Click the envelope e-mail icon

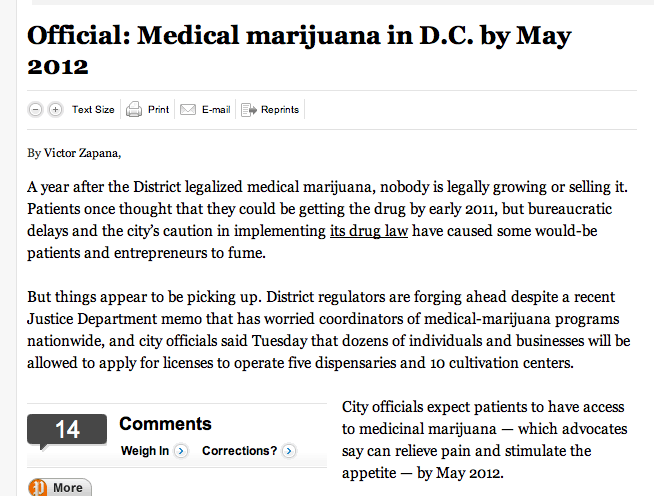(188, 110)
